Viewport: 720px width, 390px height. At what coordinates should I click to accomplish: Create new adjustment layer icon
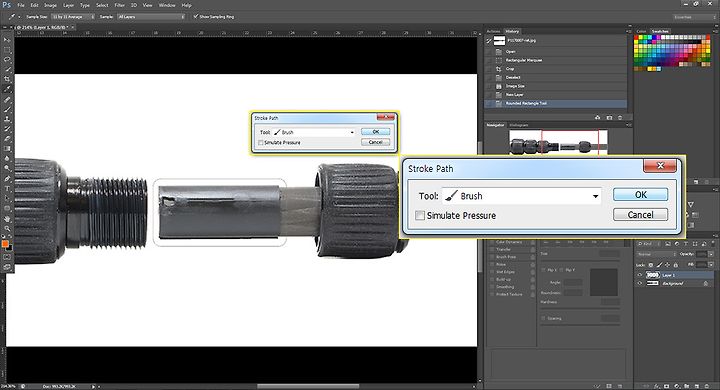coord(677,386)
